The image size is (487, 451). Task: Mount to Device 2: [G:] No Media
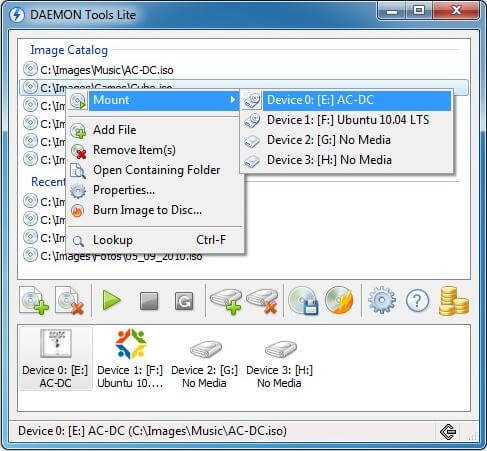(347, 140)
